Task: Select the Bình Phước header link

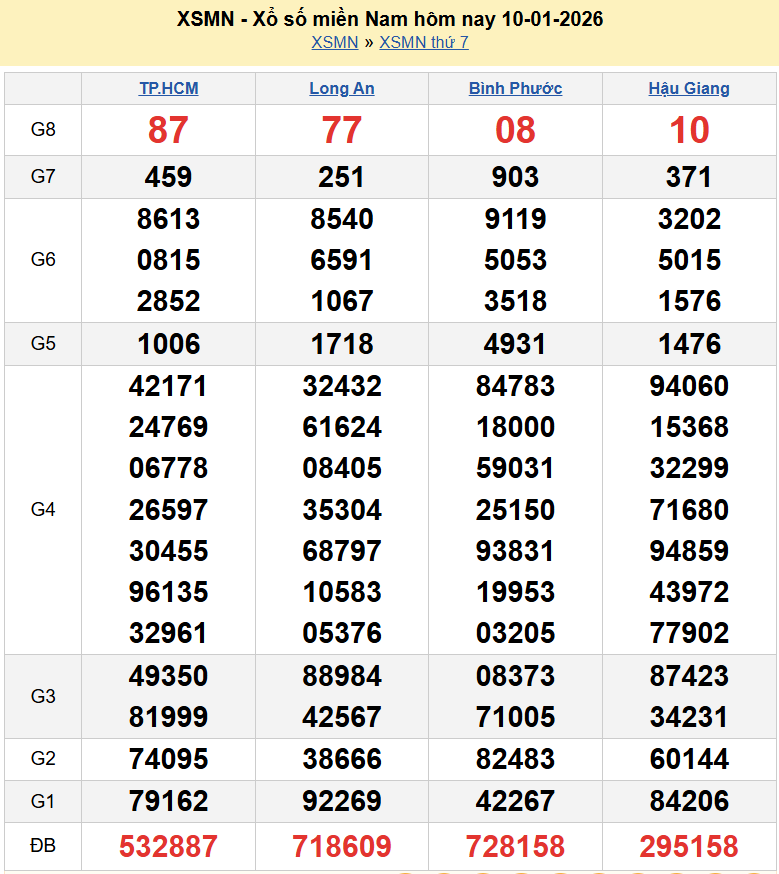Action: [x=515, y=88]
